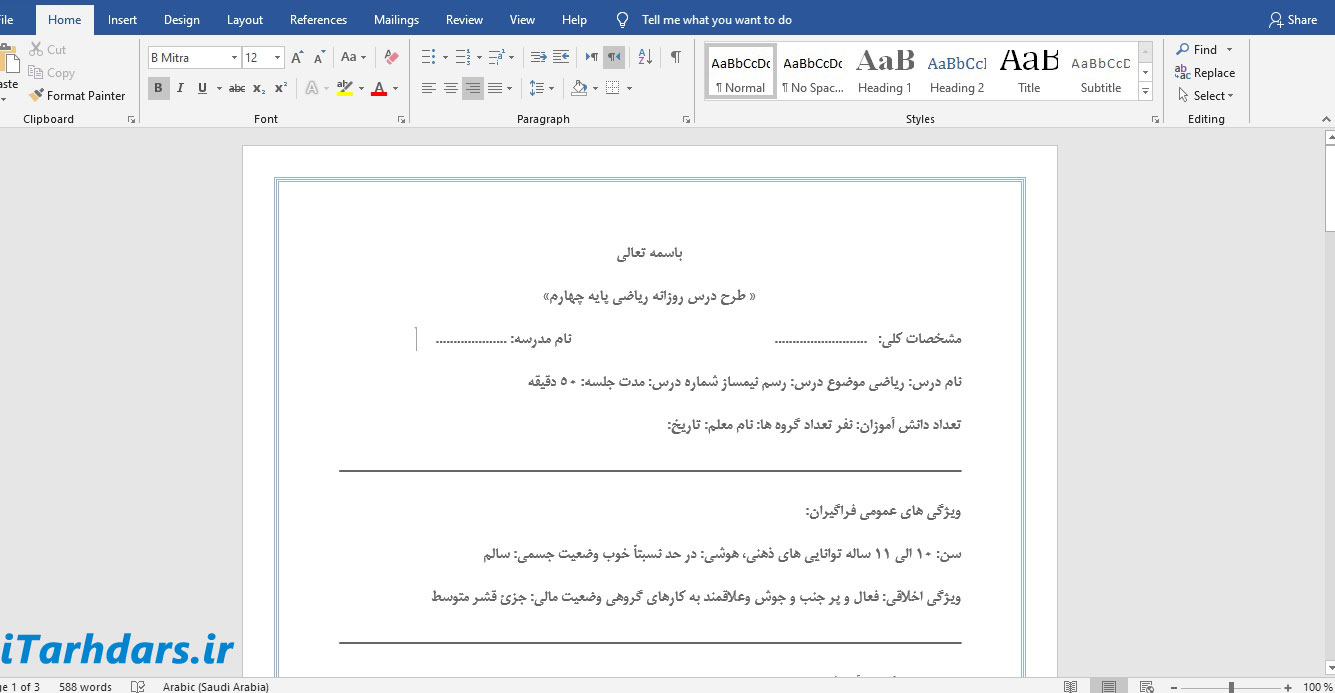The image size is (1335, 693).
Task: Switch to Web Layout view
Action: click(x=1146, y=686)
